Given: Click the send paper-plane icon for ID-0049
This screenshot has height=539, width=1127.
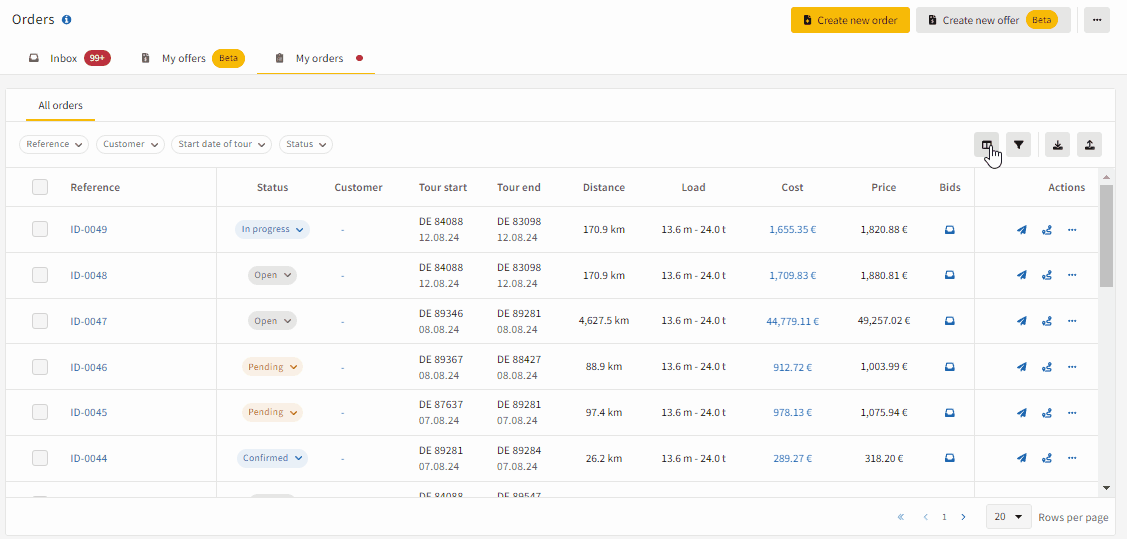Looking at the screenshot, I should click(x=1021, y=230).
